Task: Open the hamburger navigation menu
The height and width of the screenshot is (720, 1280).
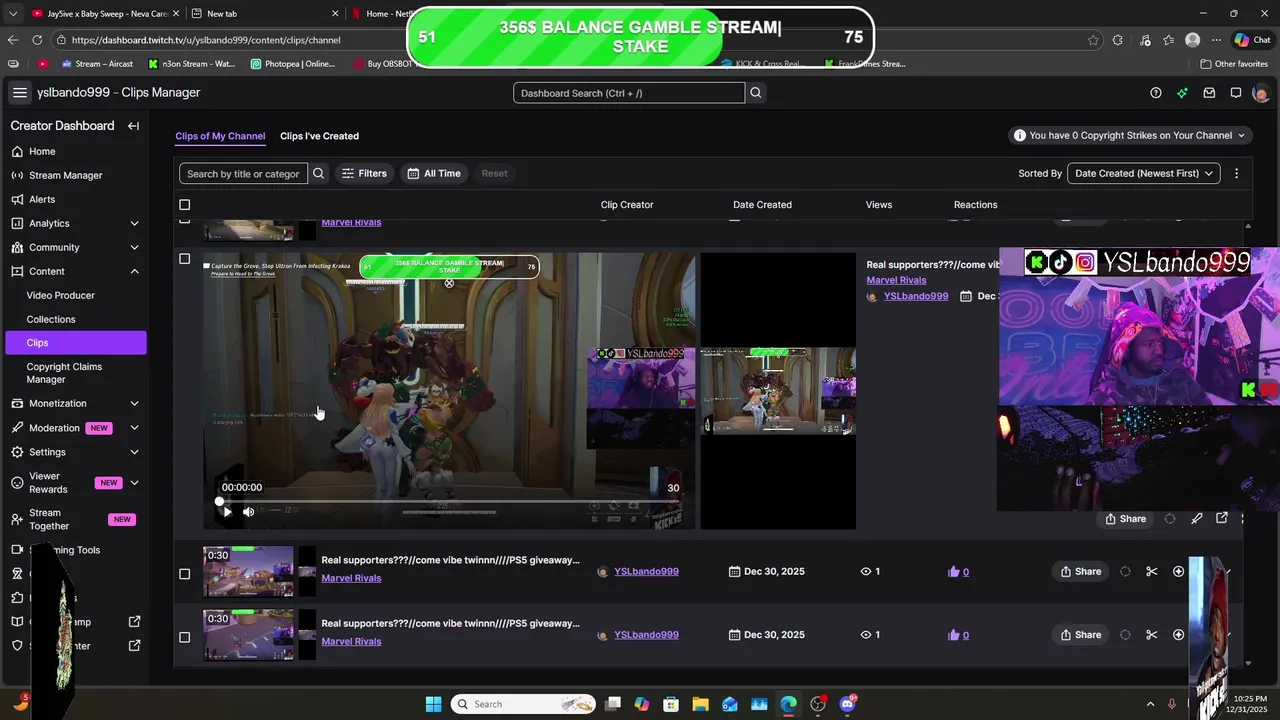Action: coord(20,93)
